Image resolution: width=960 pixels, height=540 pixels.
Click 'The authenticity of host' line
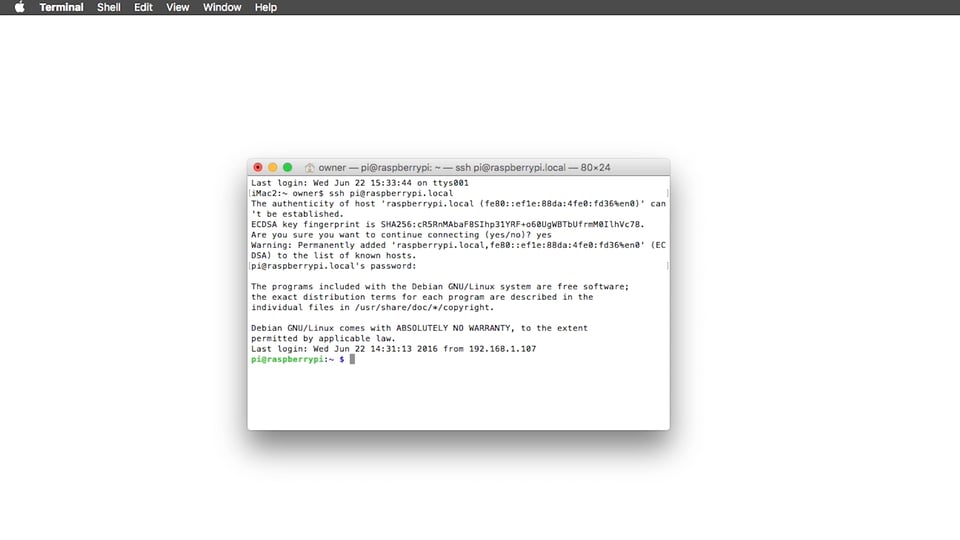click(x=458, y=204)
